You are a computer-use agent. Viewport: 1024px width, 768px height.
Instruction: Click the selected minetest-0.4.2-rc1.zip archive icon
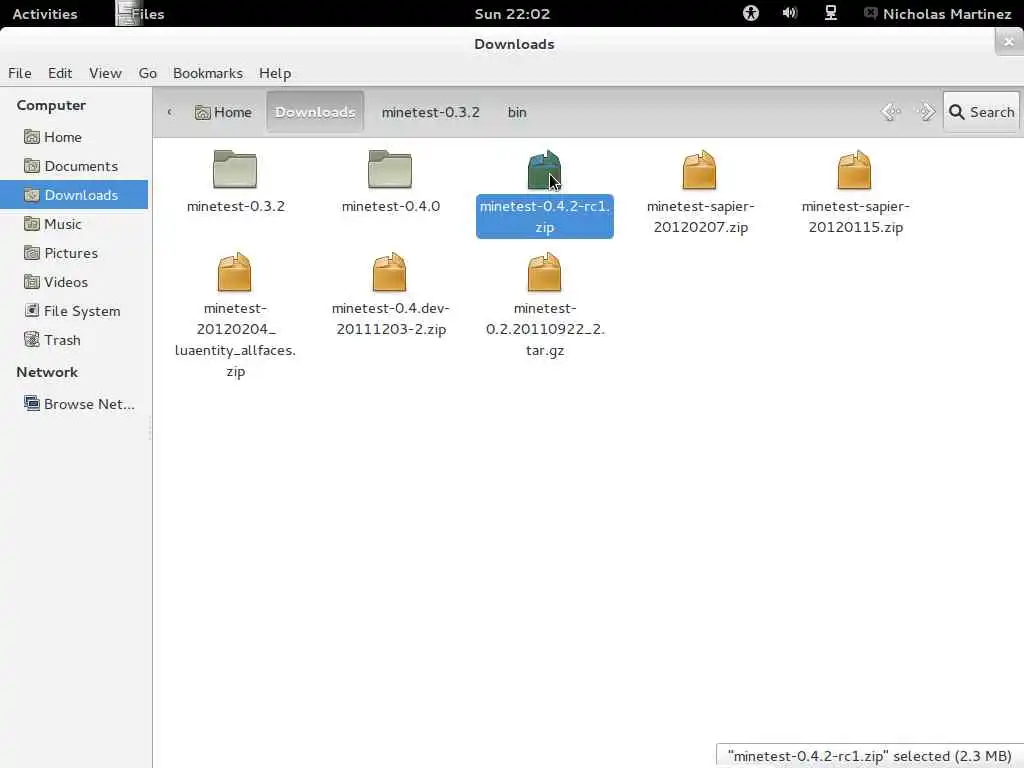(x=544, y=169)
